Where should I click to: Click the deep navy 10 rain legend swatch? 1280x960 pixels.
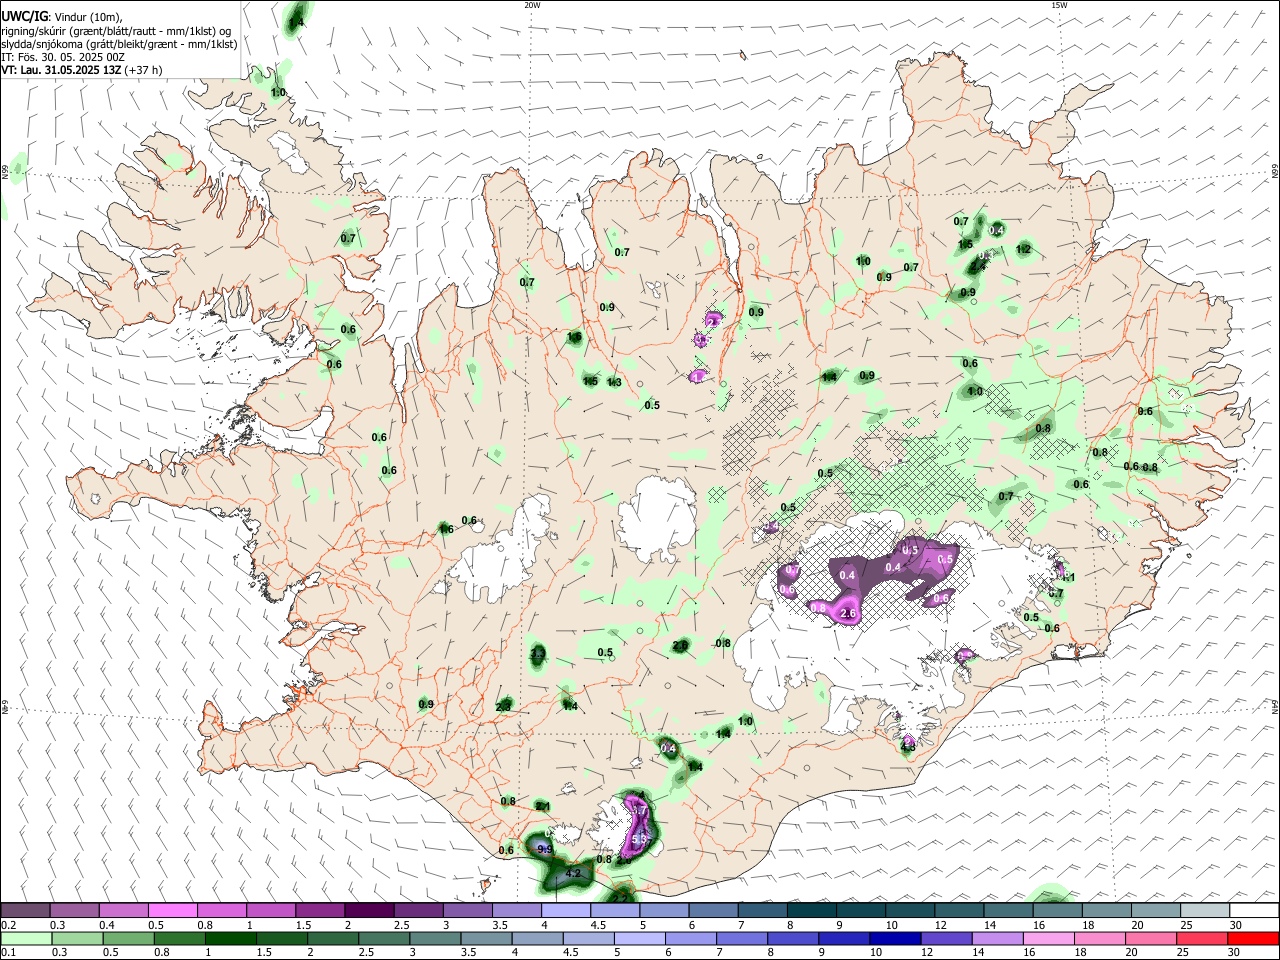(x=895, y=938)
